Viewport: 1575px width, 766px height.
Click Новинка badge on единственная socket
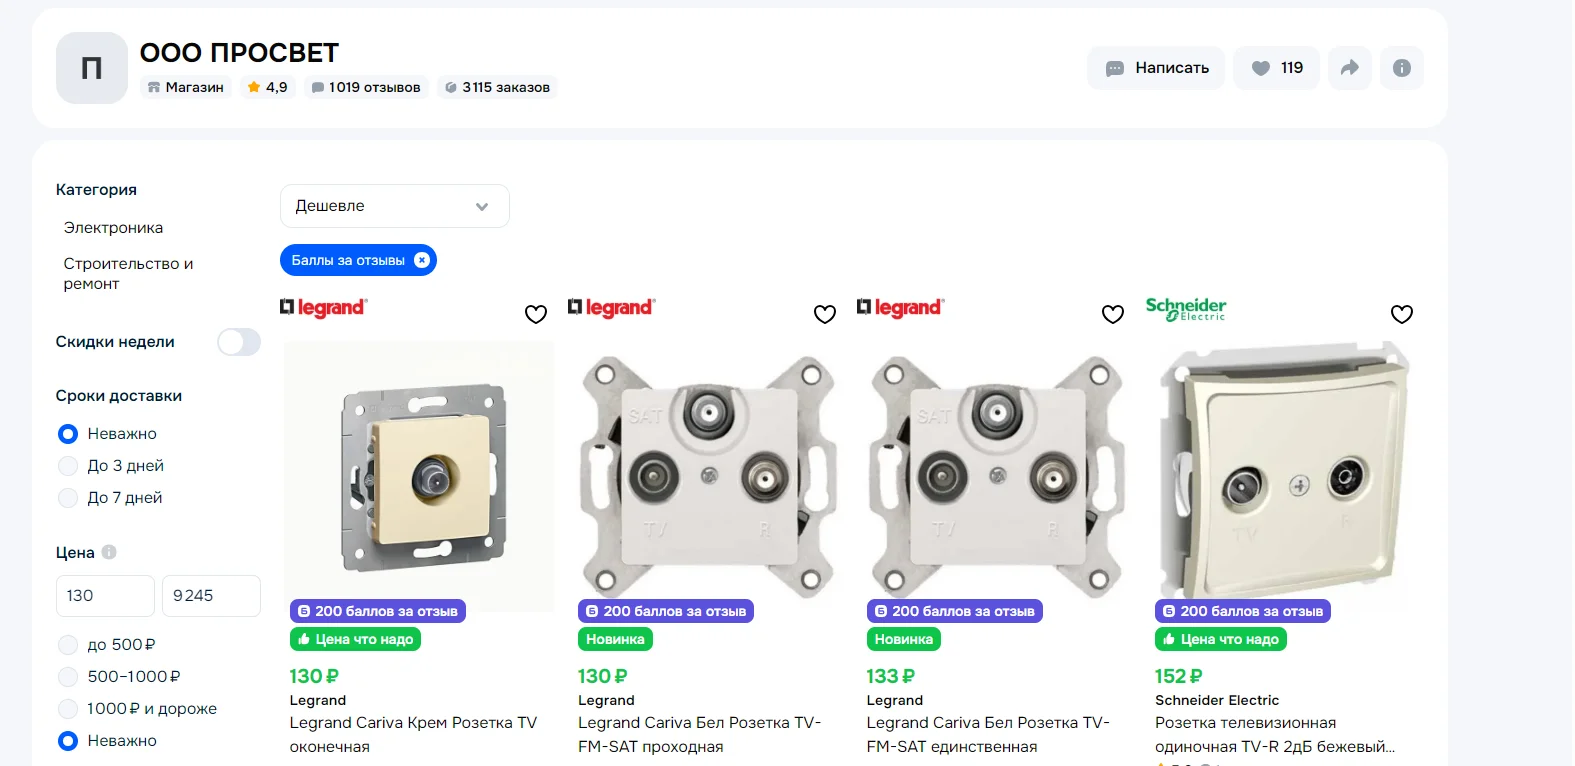tap(904, 639)
